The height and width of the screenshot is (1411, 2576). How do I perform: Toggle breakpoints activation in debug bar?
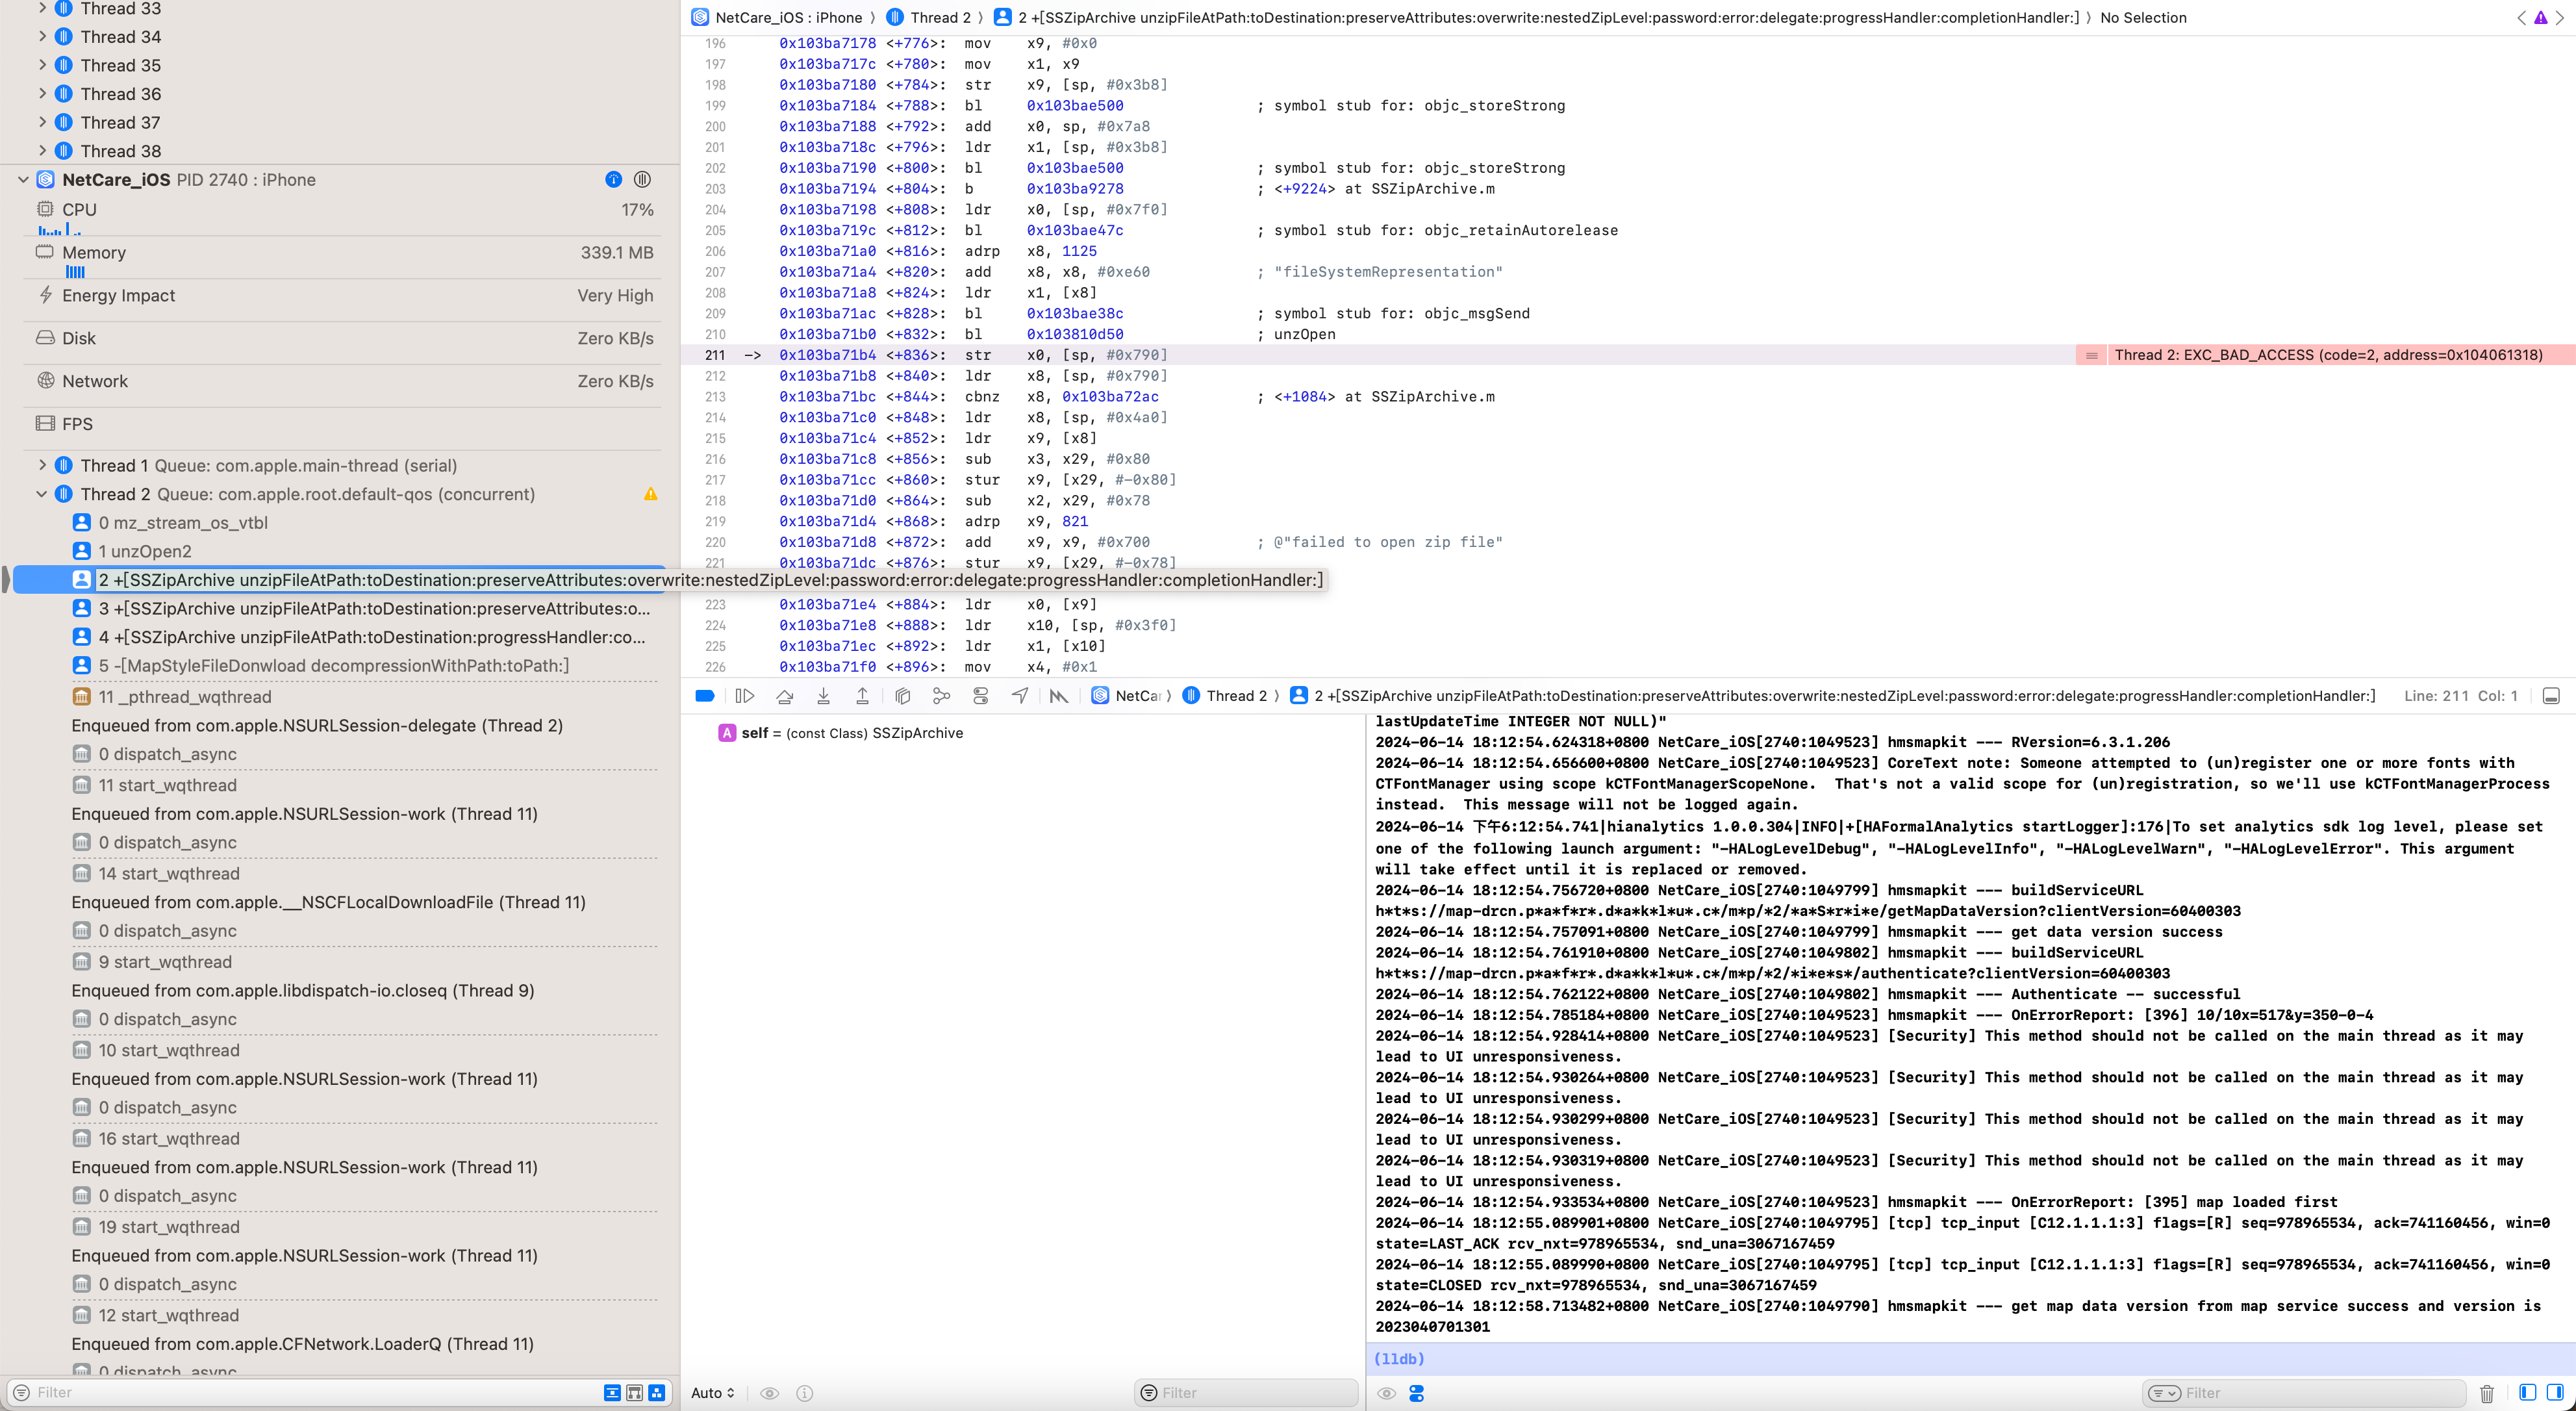click(x=704, y=696)
